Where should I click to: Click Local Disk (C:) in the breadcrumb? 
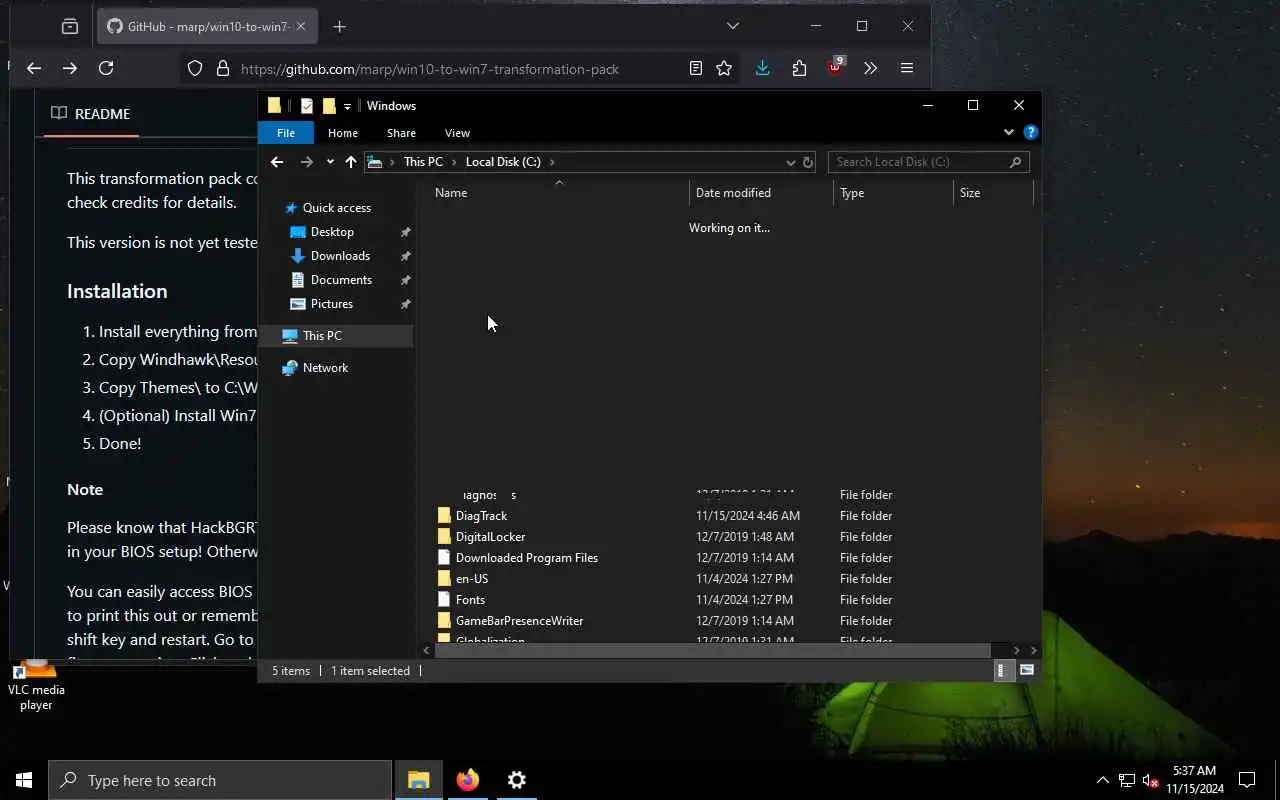[503, 162]
